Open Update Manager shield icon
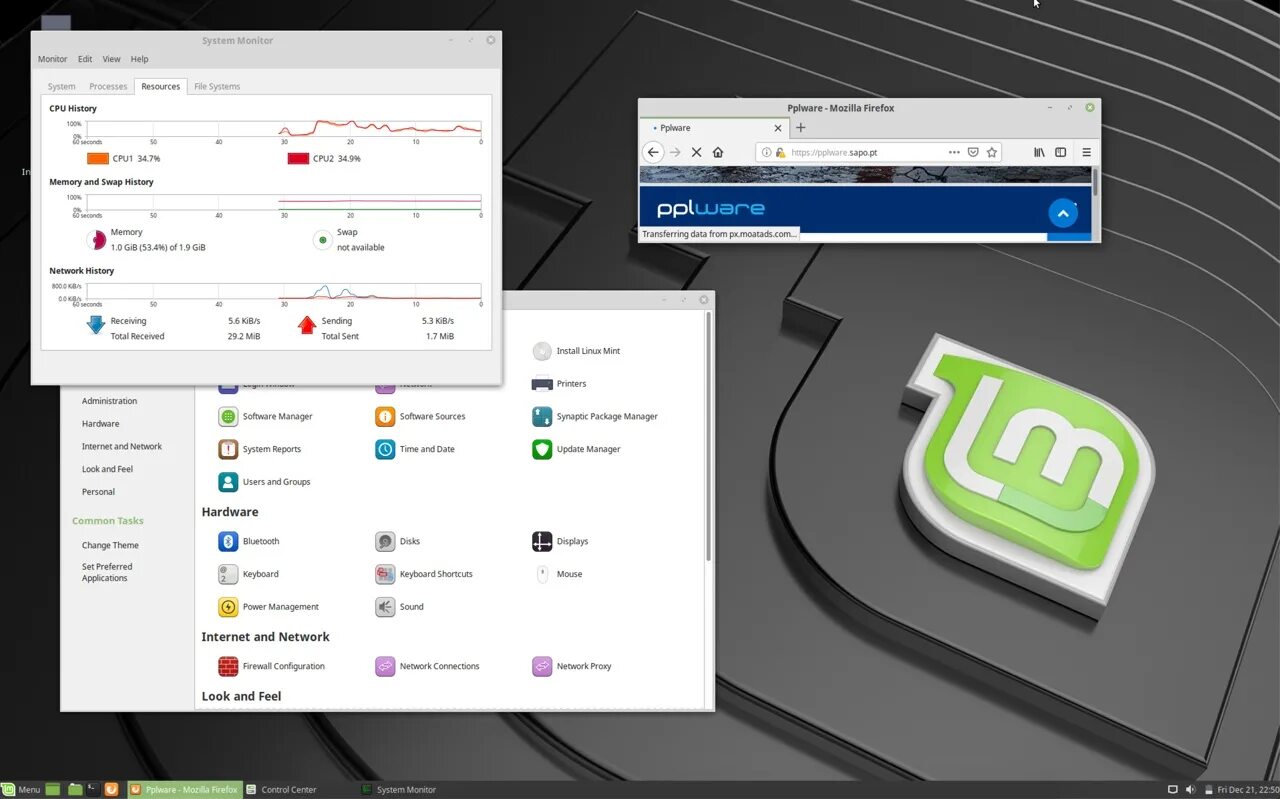 [x=542, y=449]
